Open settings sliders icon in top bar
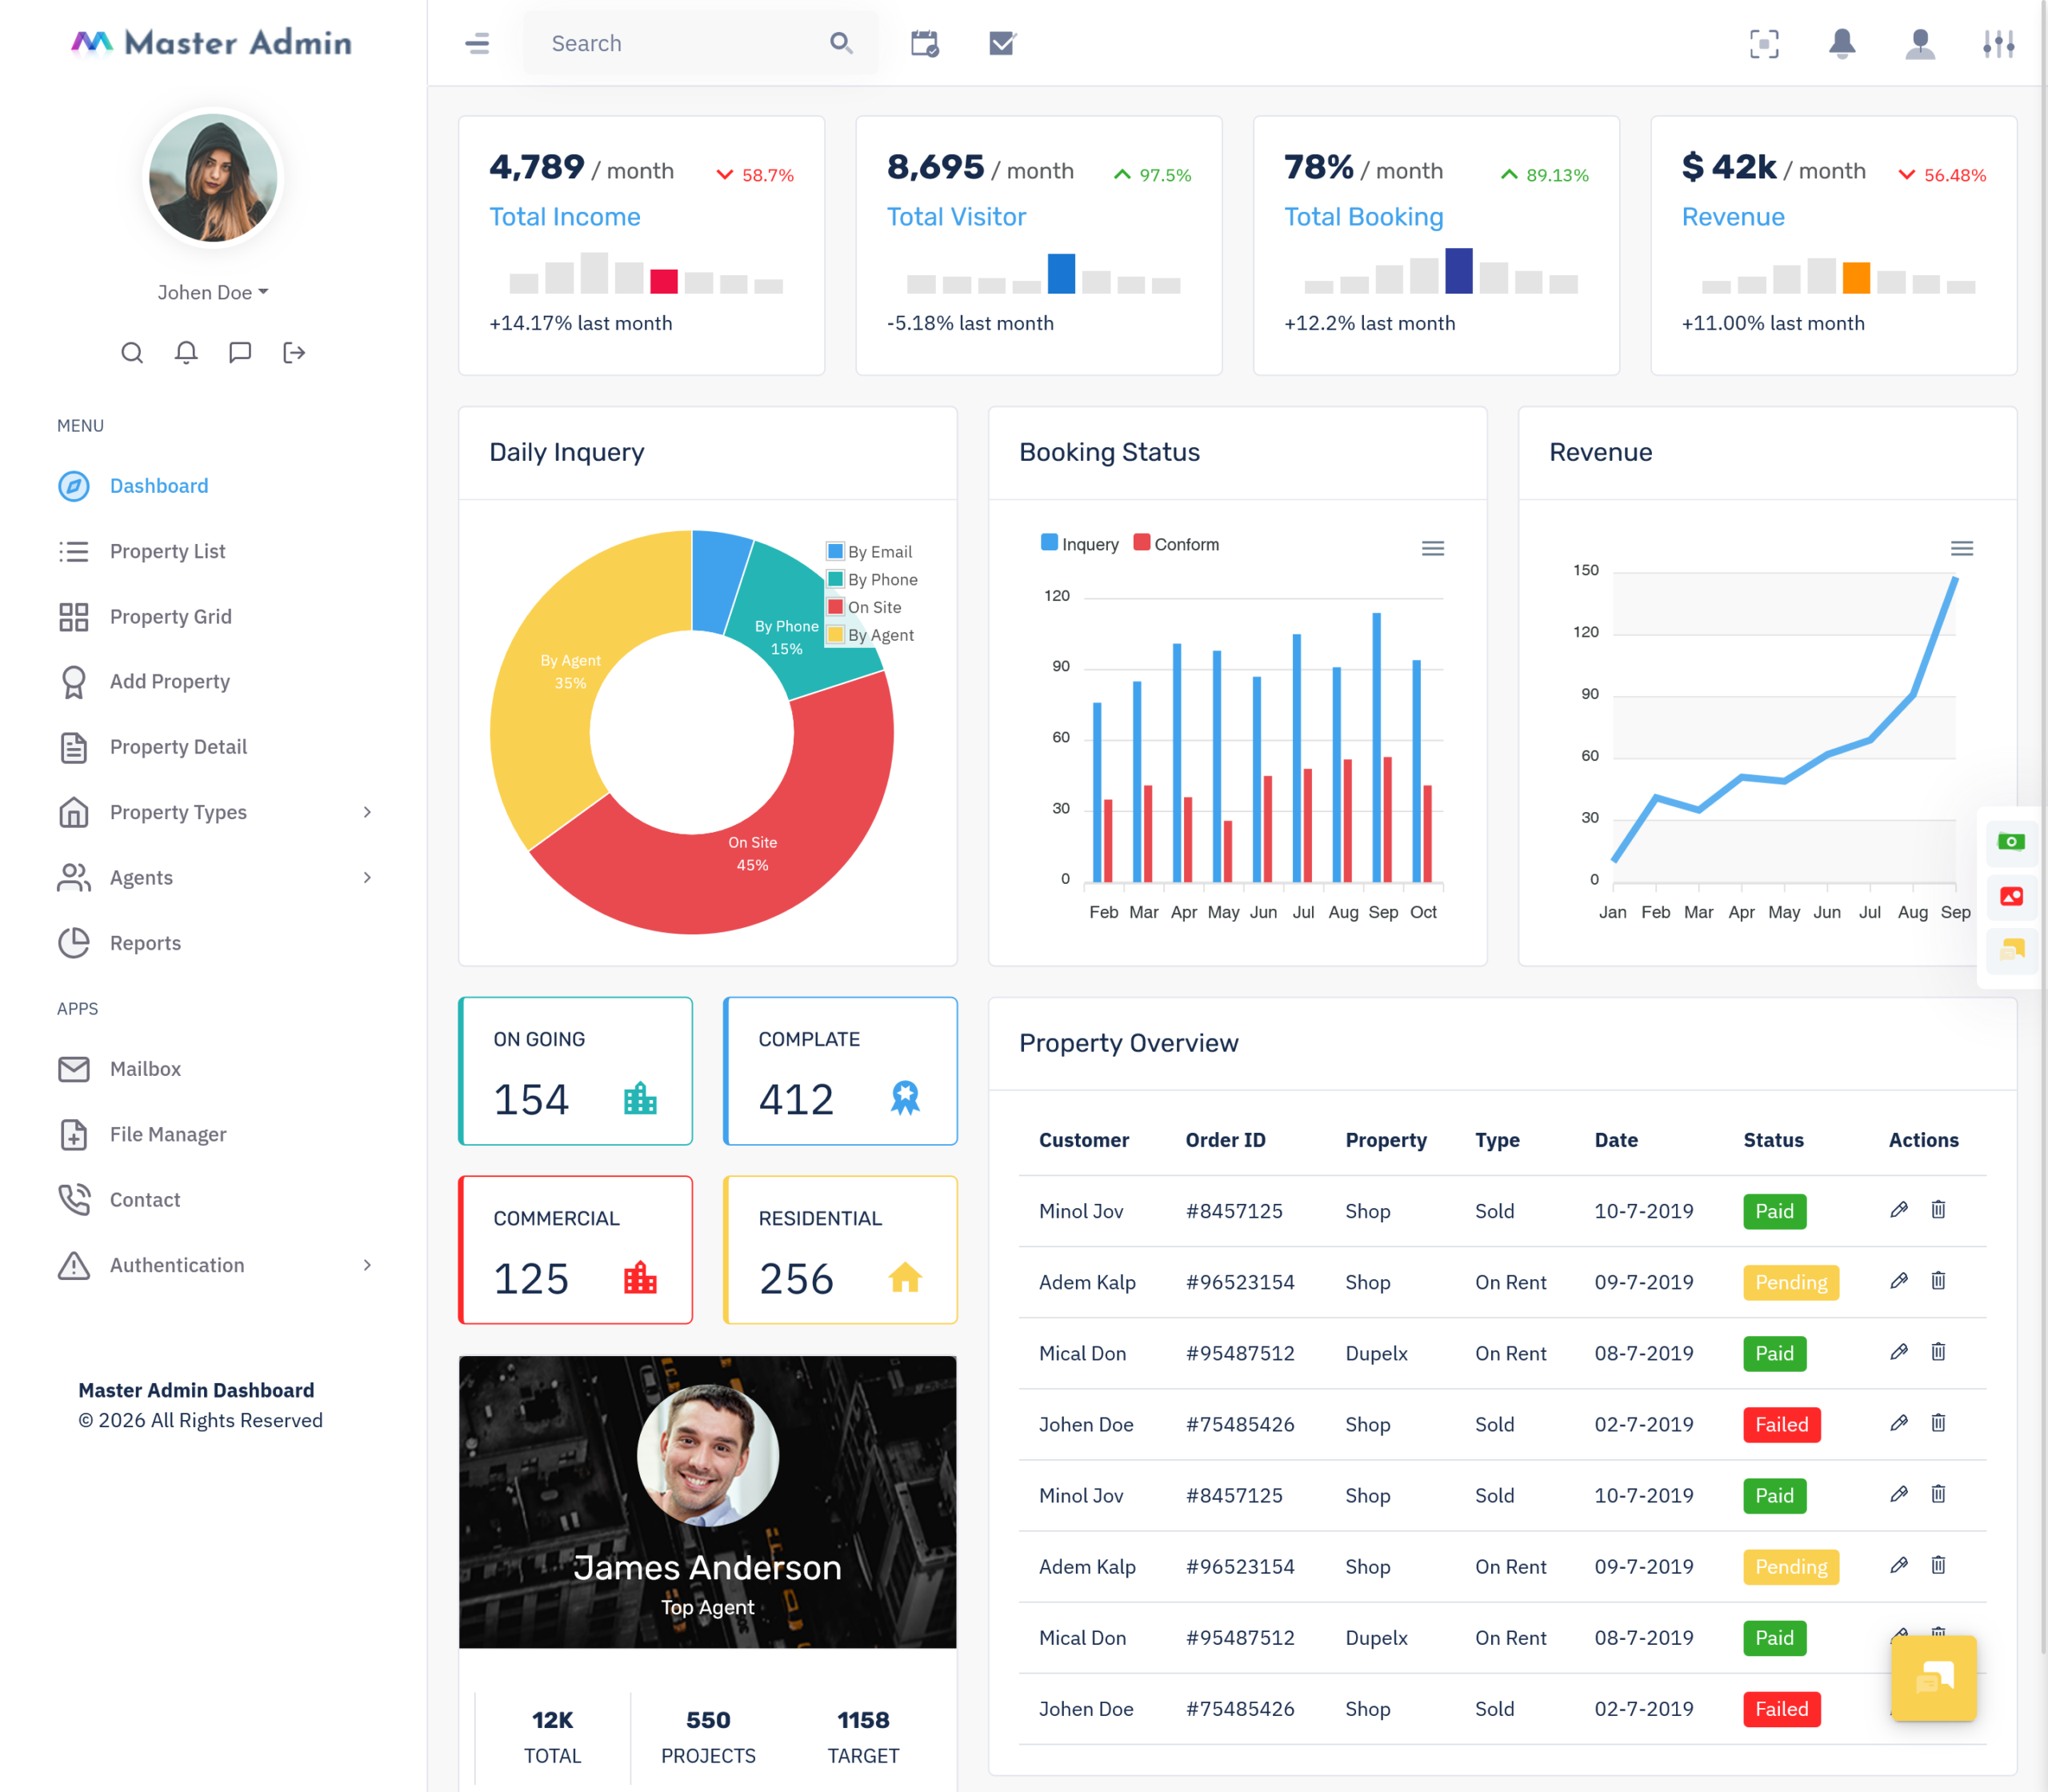This screenshot has height=1792, width=2048. click(x=1998, y=43)
